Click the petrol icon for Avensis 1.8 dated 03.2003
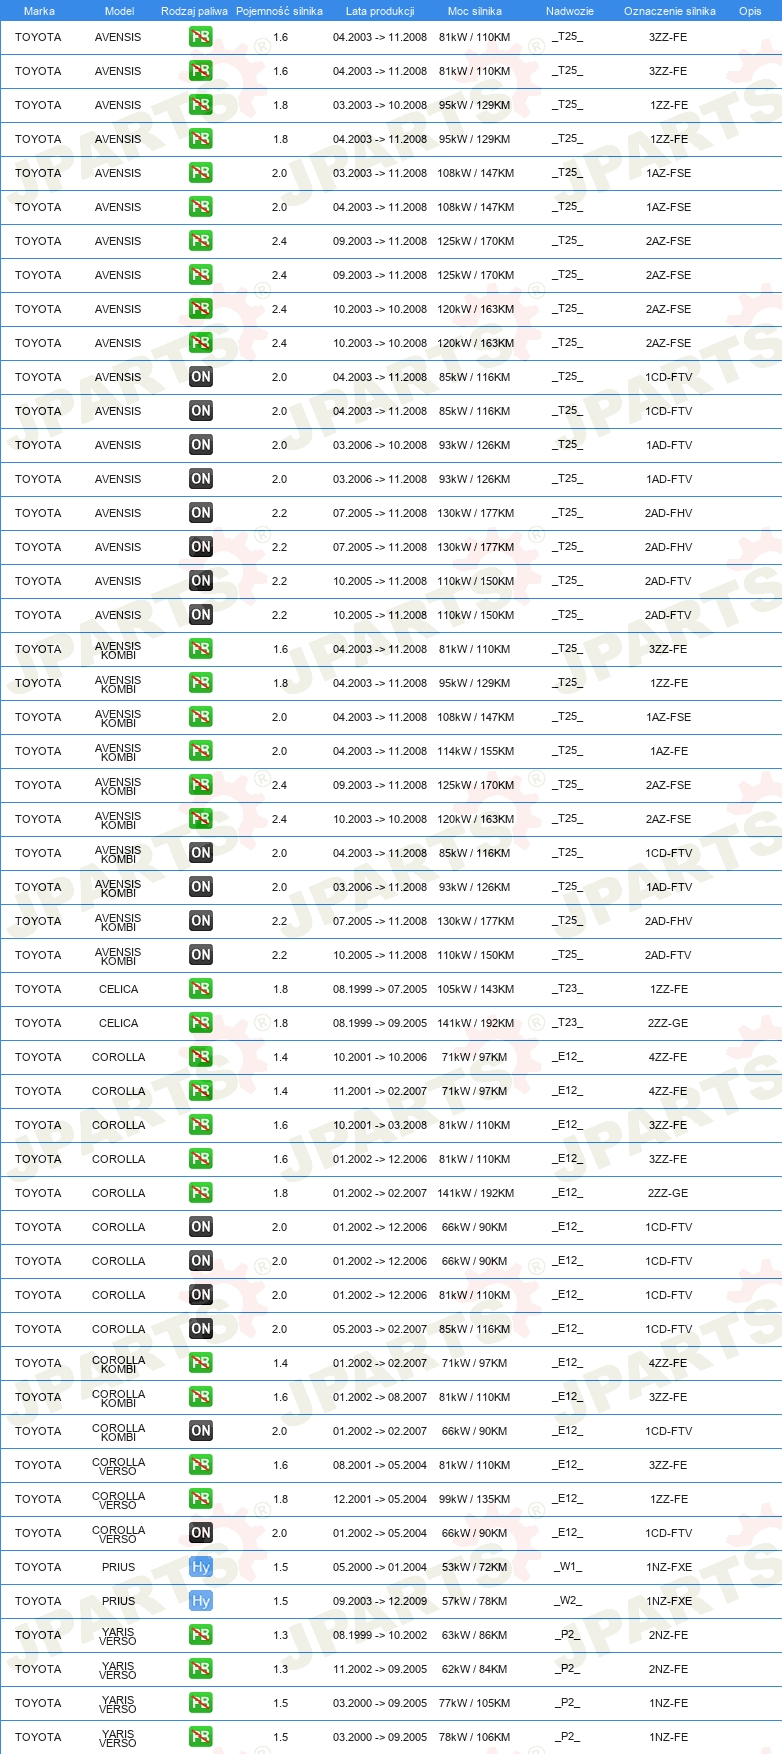Screen dimensions: 782x1754 pyautogui.click(x=200, y=105)
